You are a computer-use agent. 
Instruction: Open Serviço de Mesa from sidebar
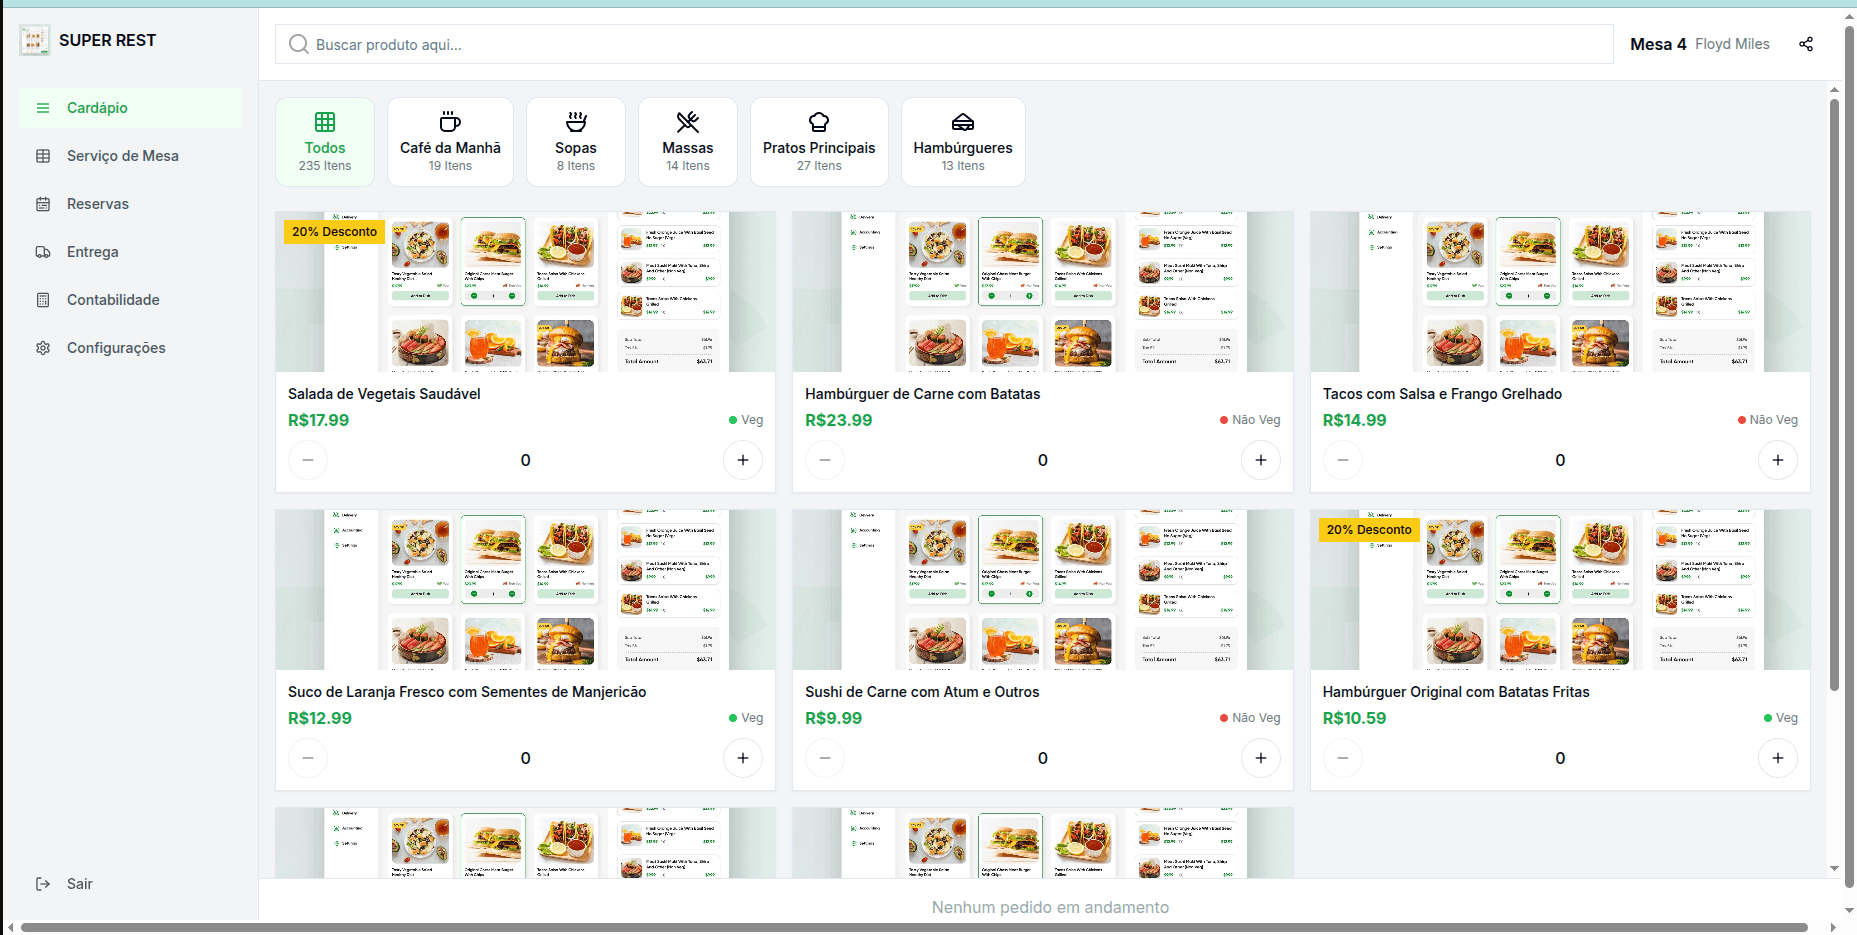tap(122, 156)
